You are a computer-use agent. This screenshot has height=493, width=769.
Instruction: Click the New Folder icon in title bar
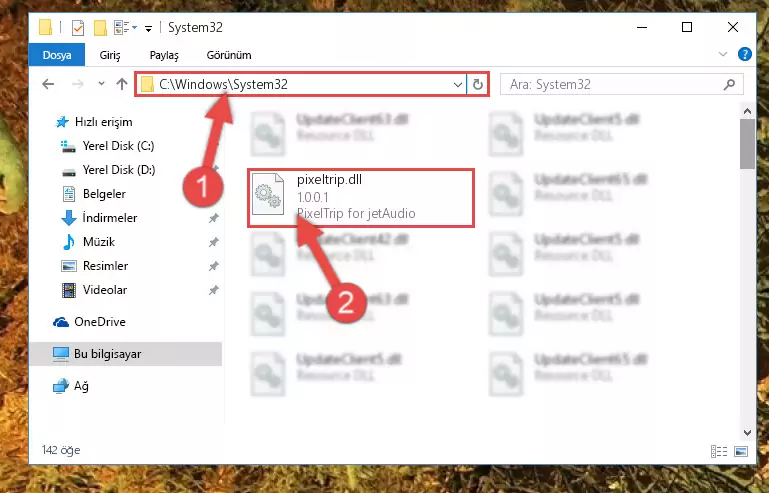[100, 27]
